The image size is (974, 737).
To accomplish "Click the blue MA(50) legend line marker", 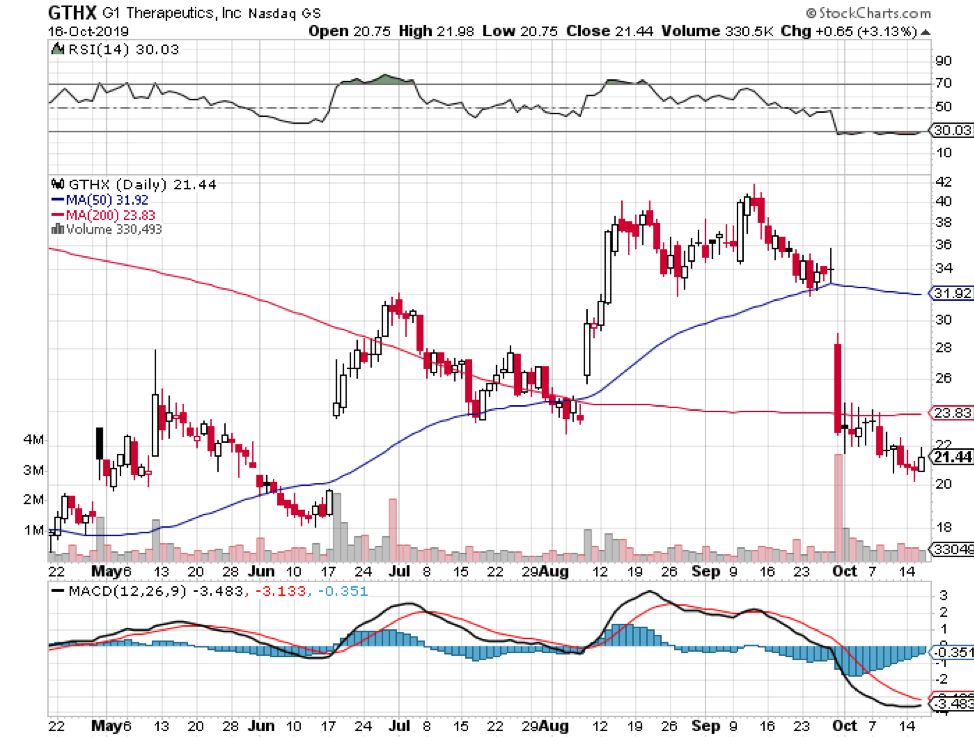I will [x=58, y=200].
